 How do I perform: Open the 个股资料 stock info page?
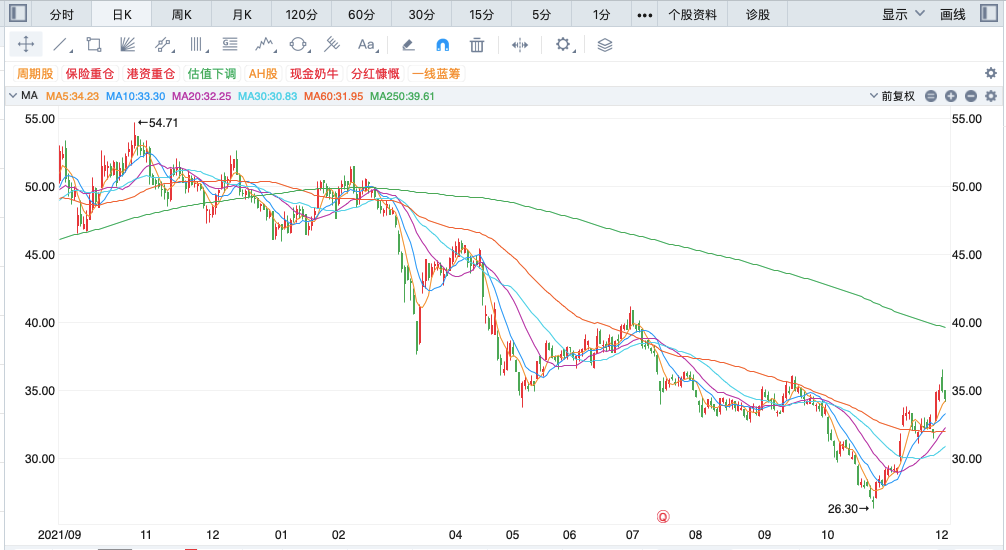pos(693,14)
